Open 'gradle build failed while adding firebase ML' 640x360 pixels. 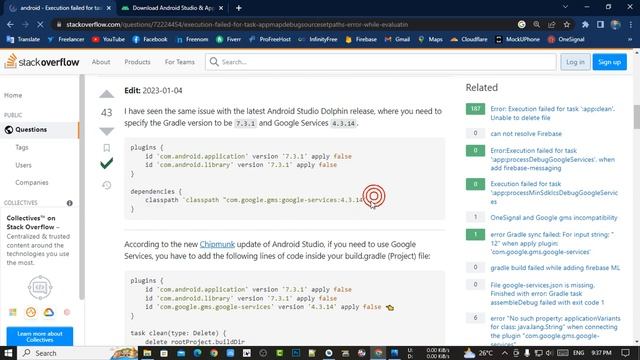555,268
